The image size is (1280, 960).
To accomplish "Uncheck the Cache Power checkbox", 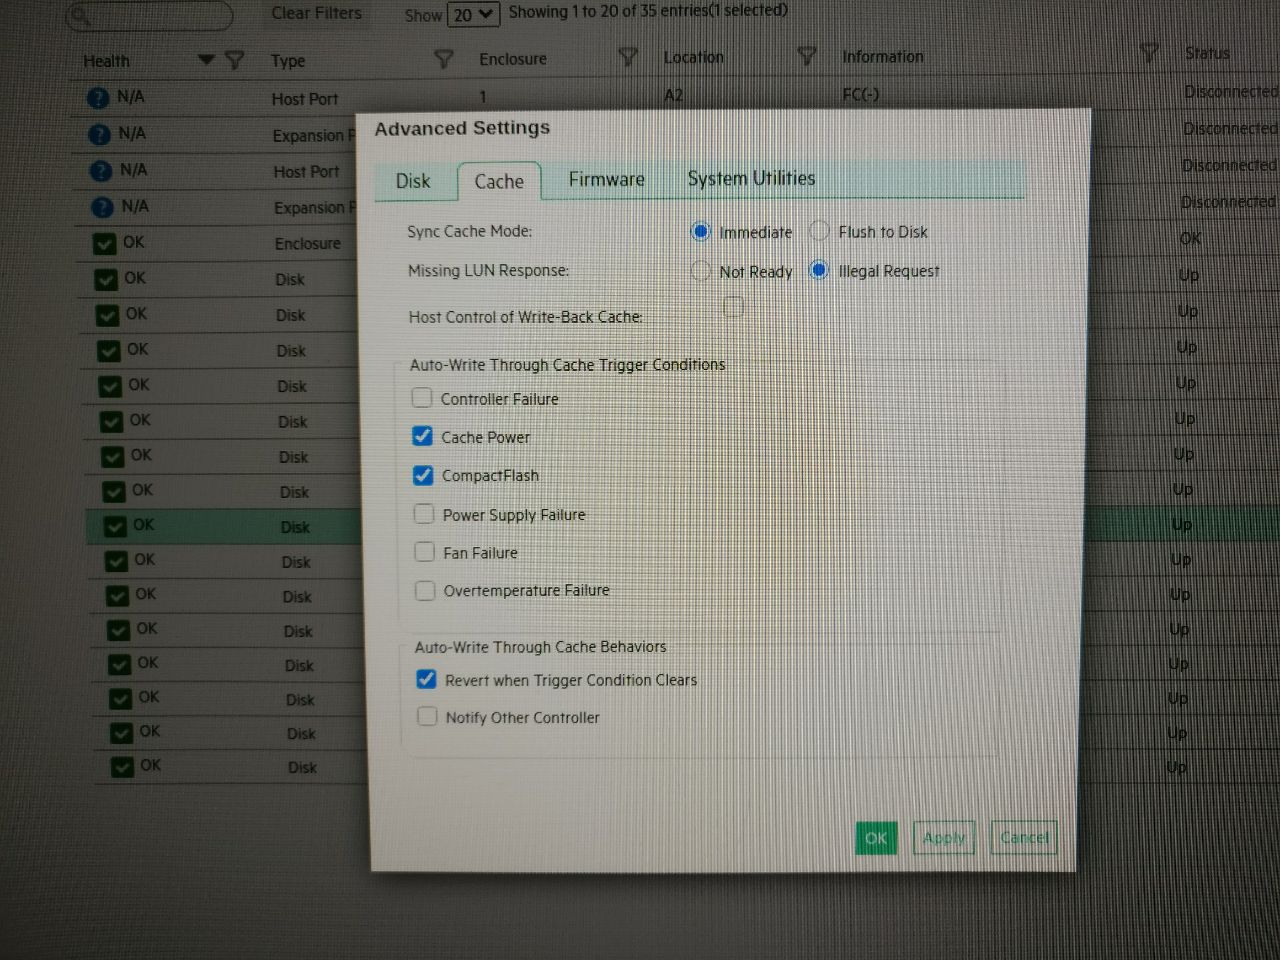I will click(423, 436).
